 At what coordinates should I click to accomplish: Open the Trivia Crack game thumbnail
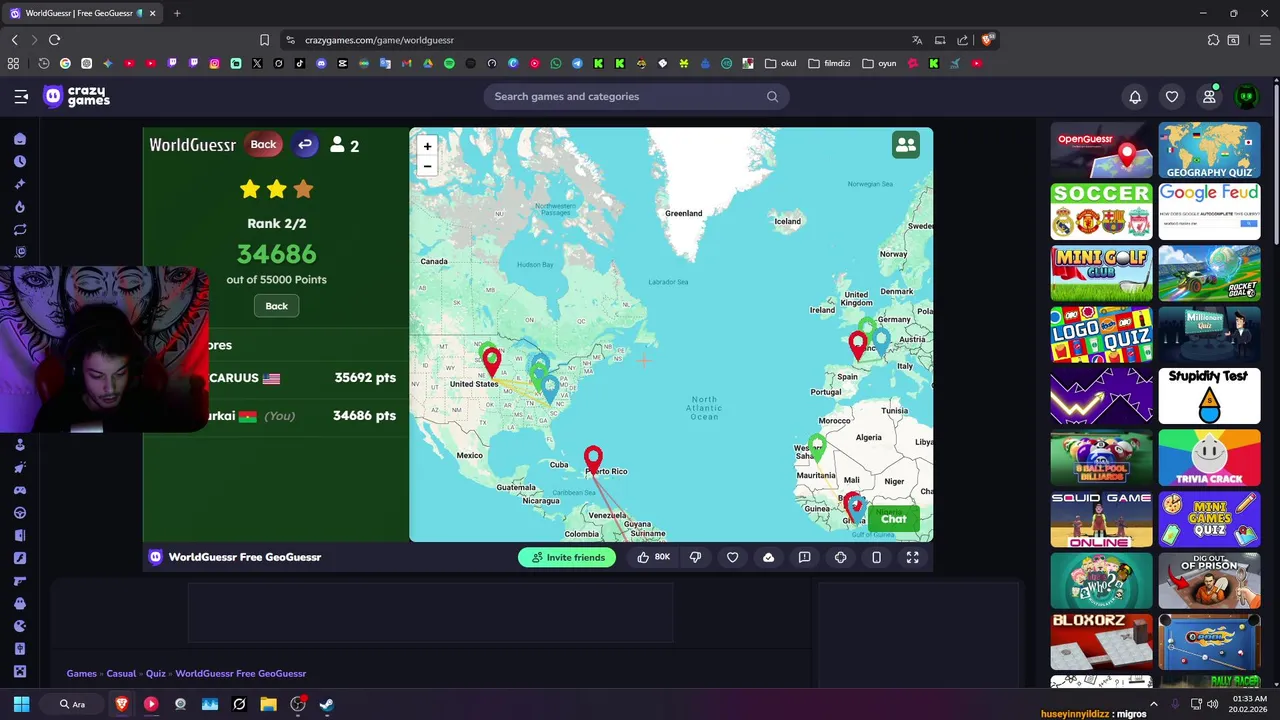pos(1209,457)
